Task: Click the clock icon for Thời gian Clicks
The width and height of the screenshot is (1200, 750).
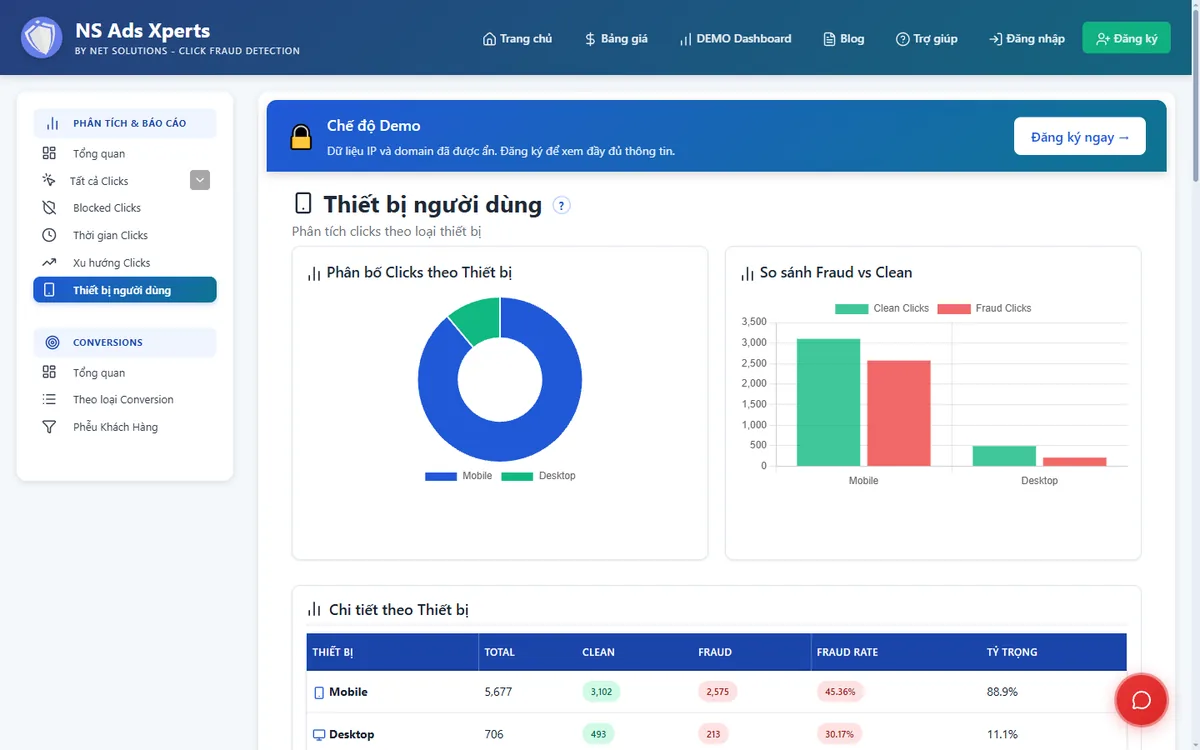Action: [49, 235]
